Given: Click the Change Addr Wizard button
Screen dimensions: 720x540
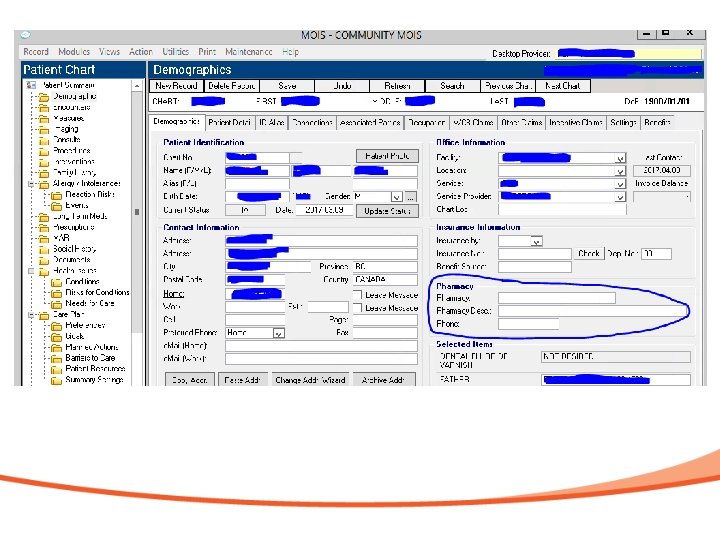Looking at the screenshot, I should 310,380.
